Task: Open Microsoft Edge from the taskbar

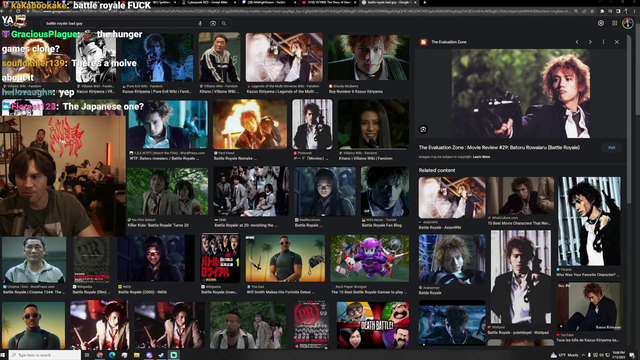Action: pos(112,355)
